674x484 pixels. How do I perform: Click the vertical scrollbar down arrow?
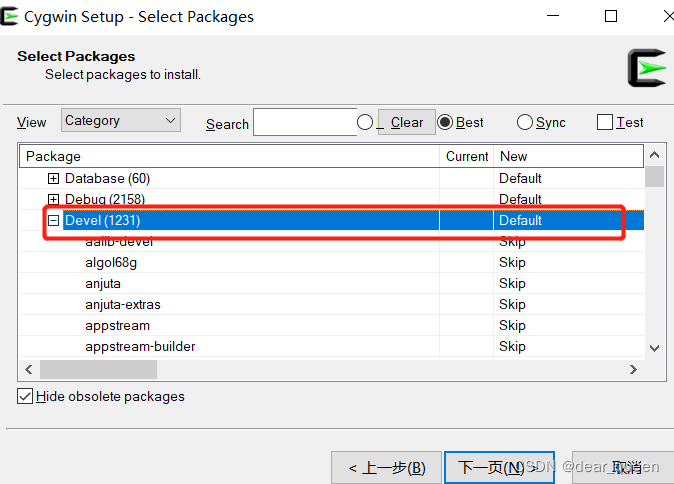point(654,347)
